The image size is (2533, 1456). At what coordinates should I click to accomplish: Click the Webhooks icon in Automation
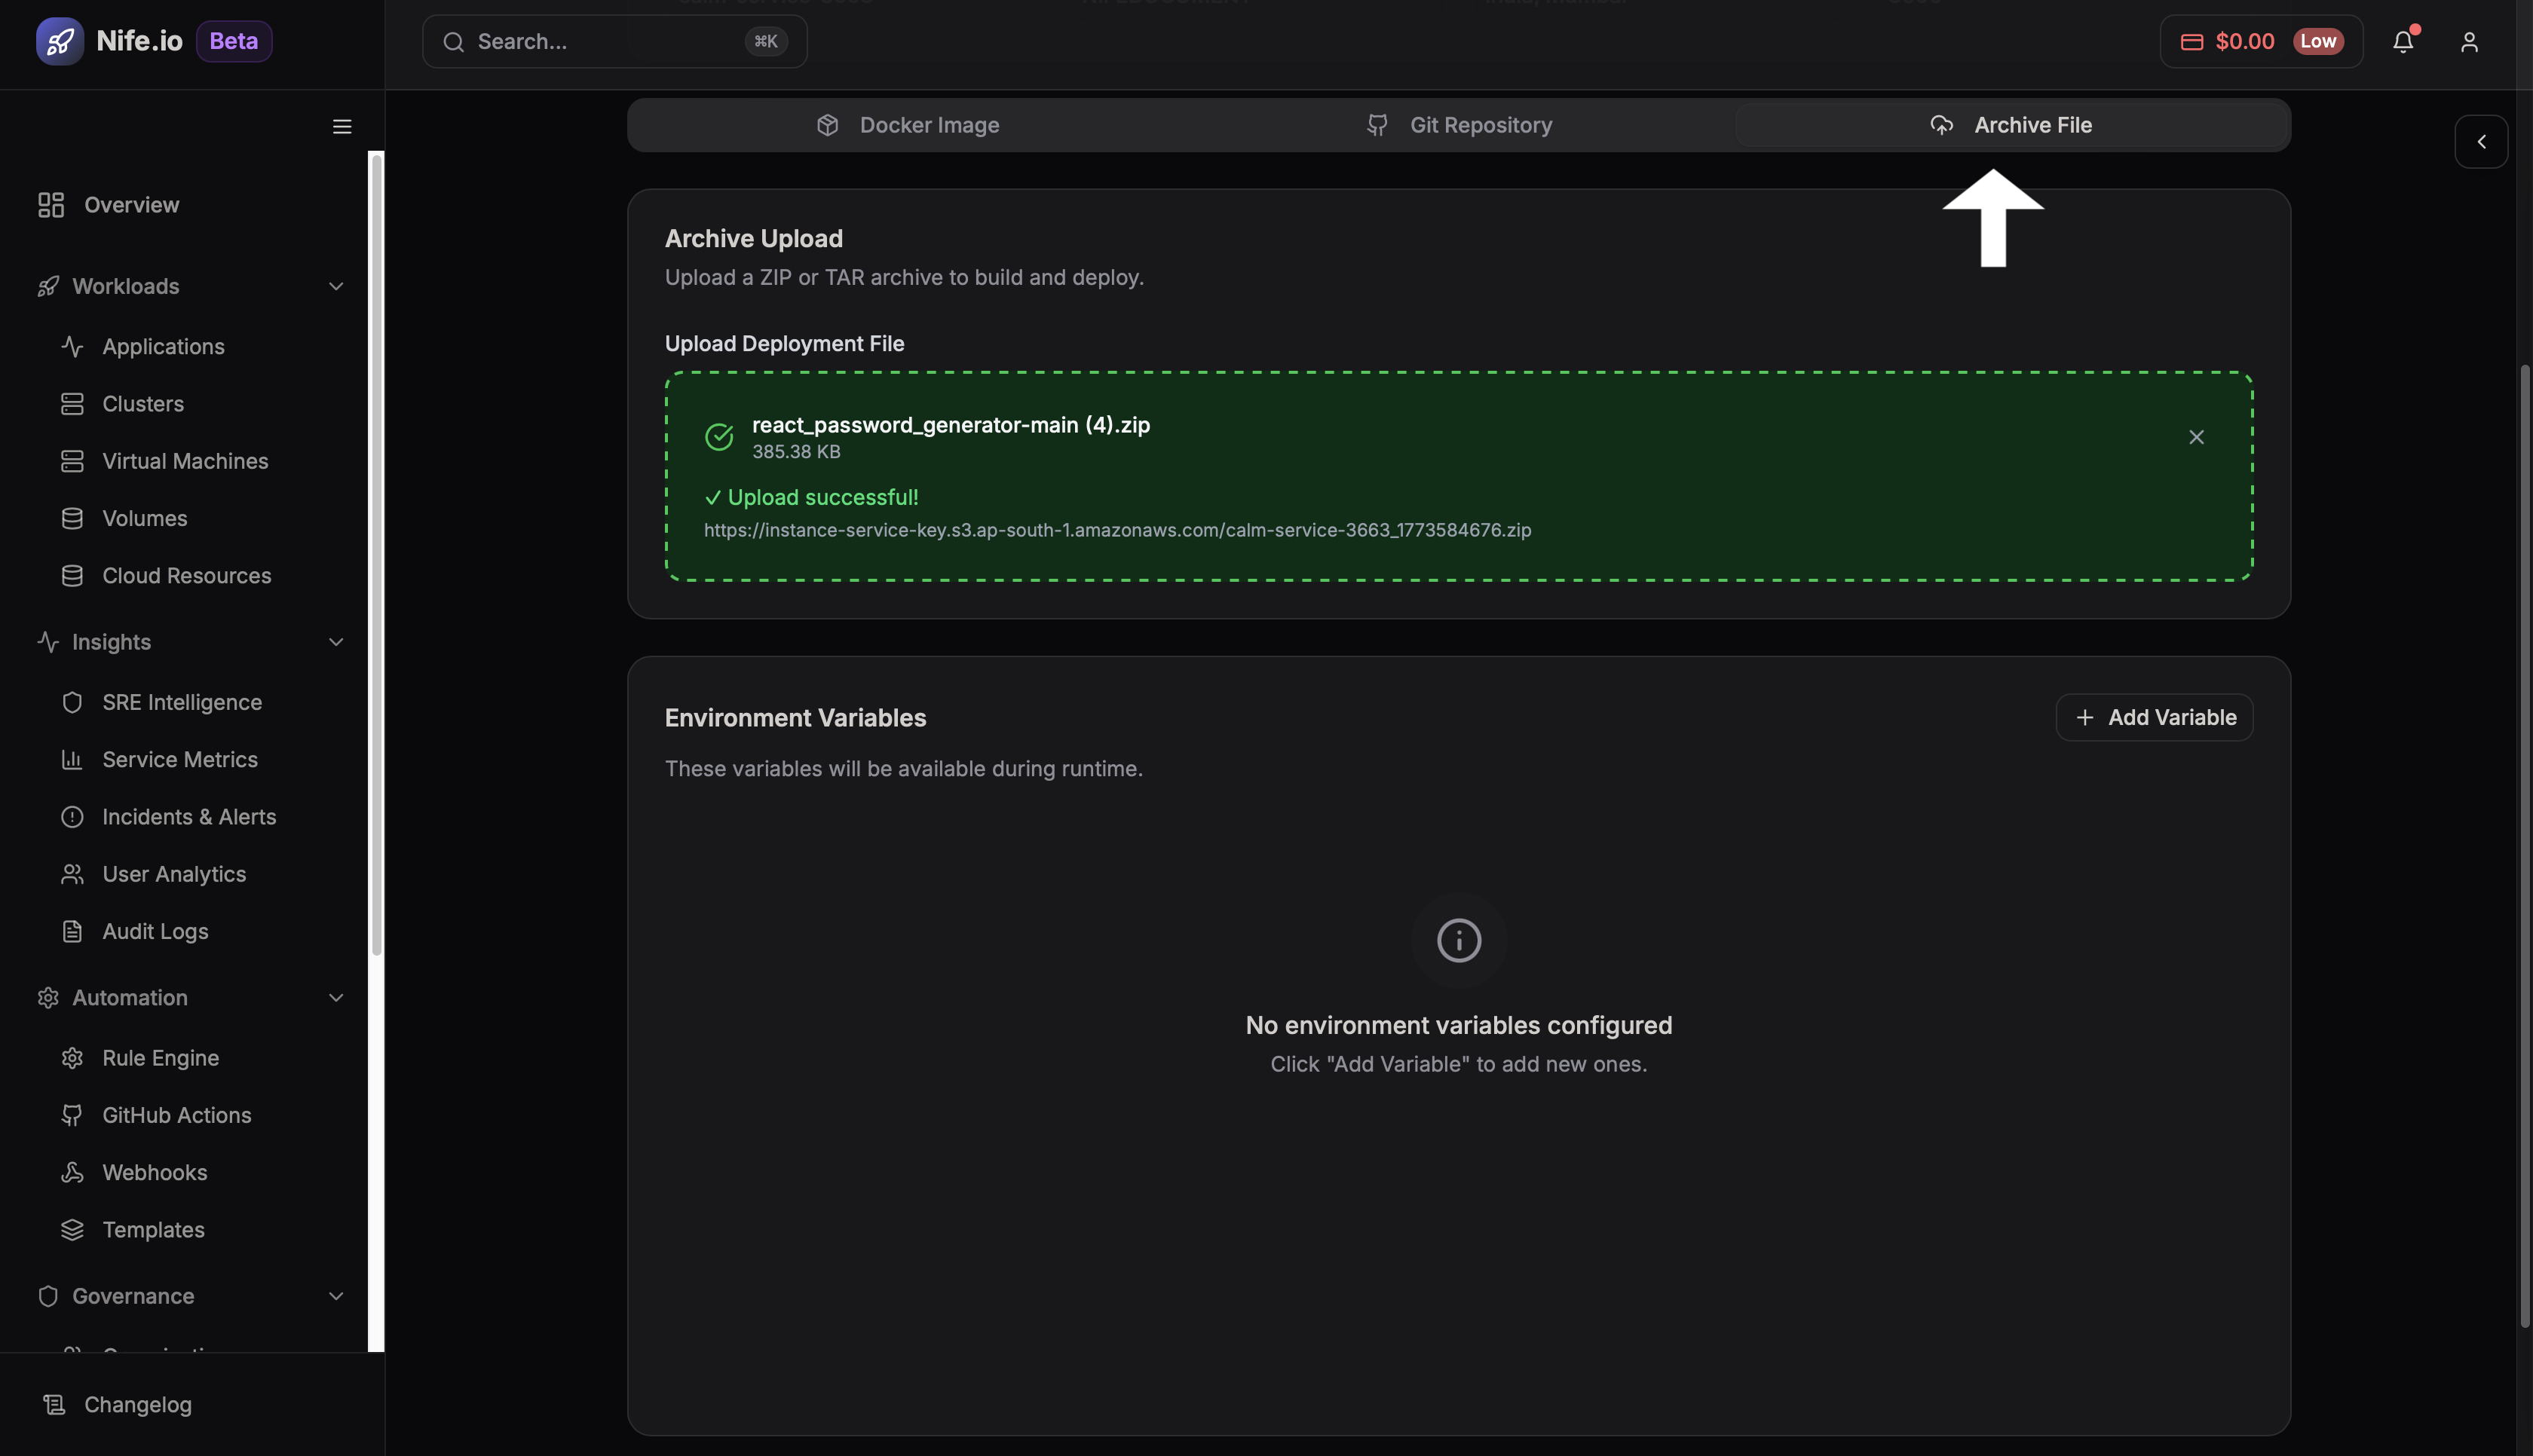74,1172
